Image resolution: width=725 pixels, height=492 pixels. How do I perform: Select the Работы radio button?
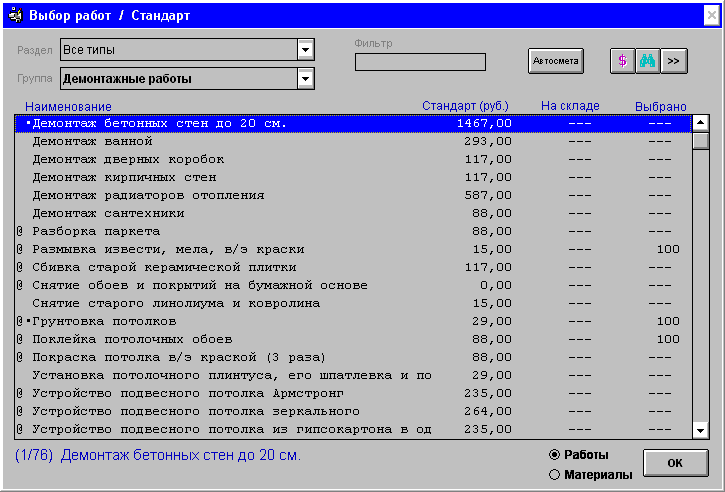click(555, 455)
